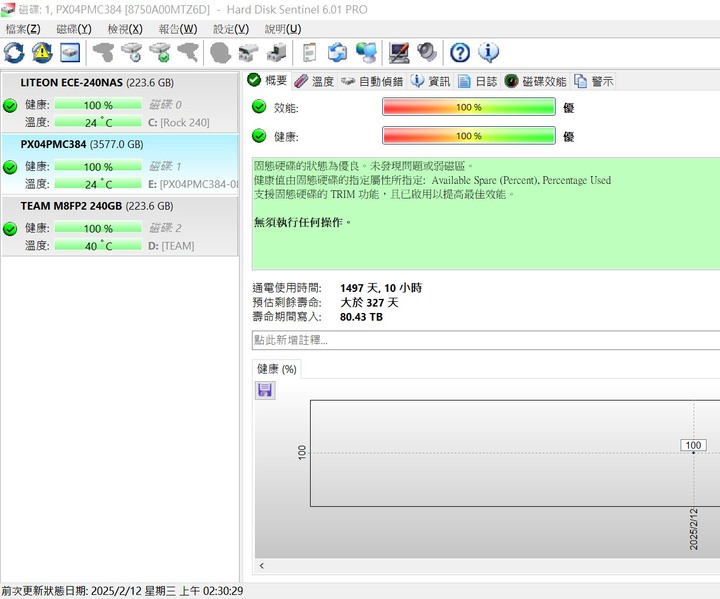Open the 磁碟(Y) menu
Screen dimensions: 720x599
(74, 29)
